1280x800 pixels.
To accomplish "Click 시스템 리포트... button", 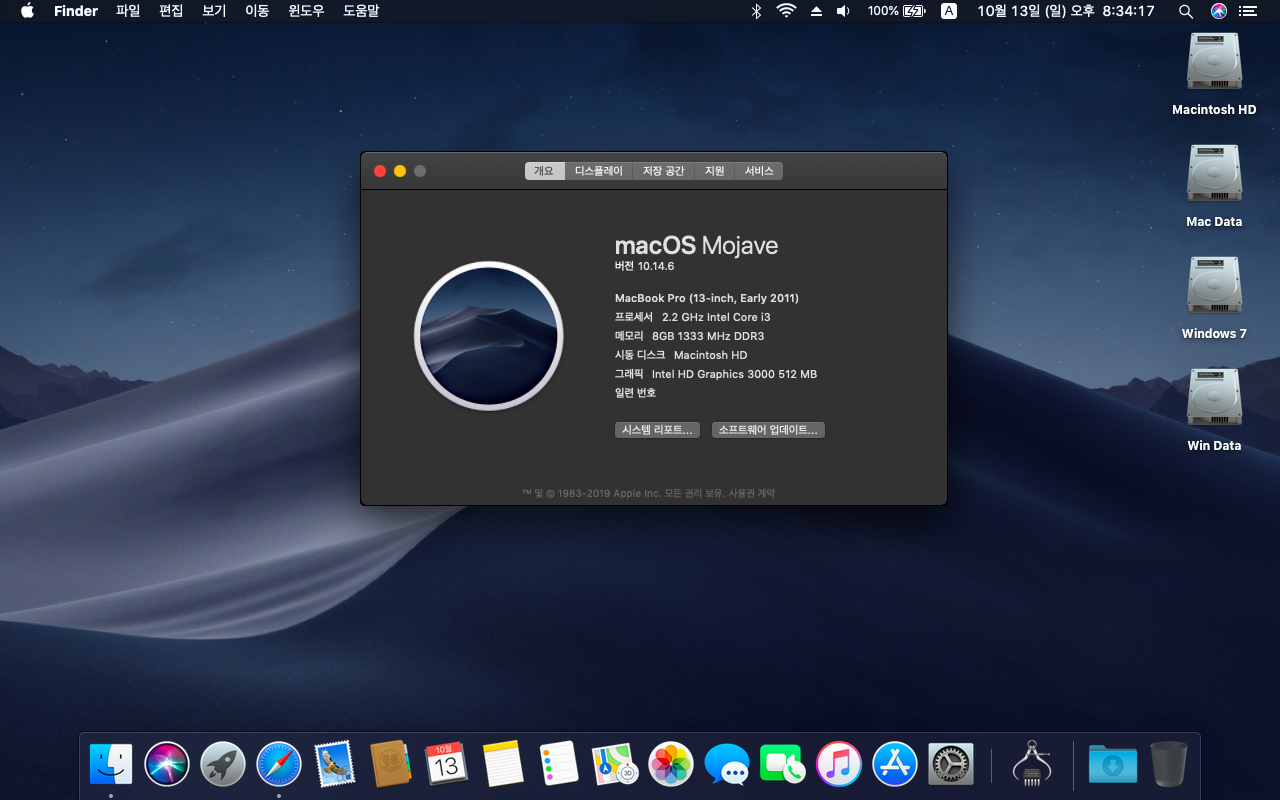I will point(657,430).
